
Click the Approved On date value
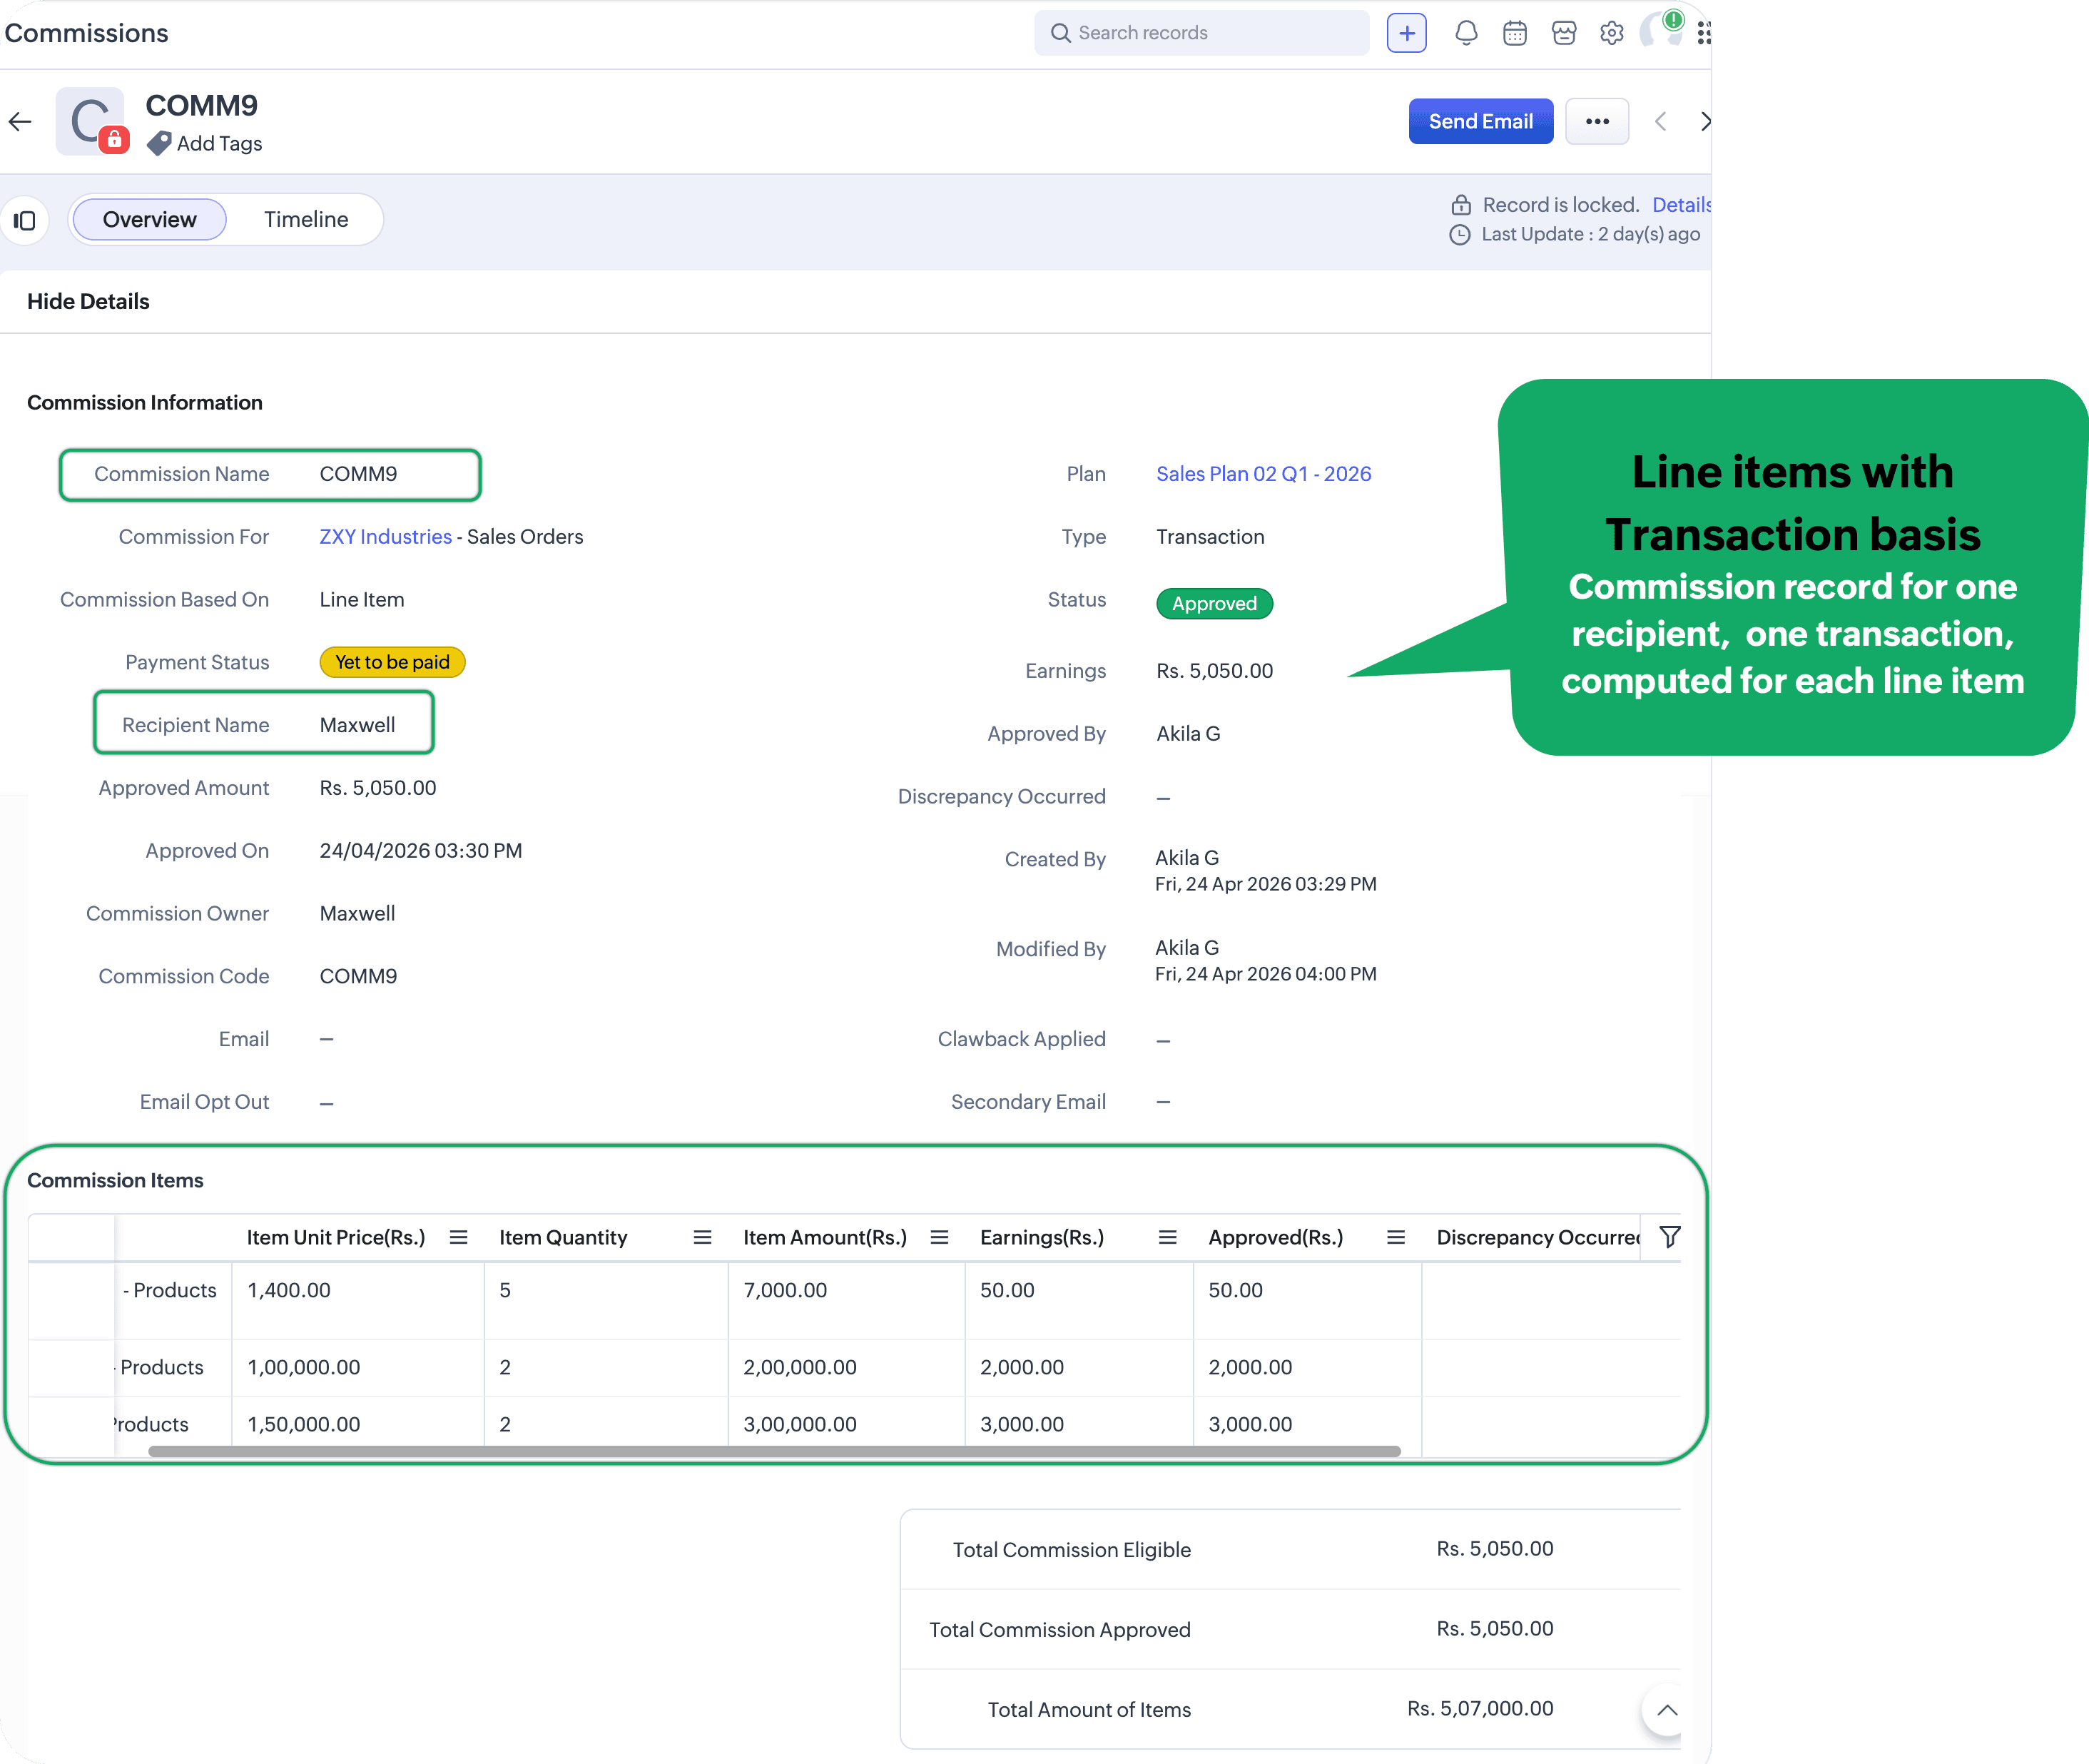coord(421,851)
